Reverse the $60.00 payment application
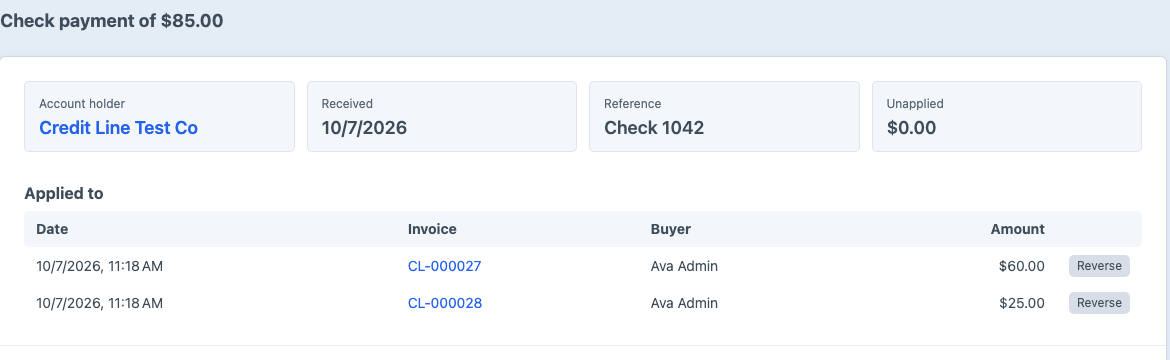This screenshot has height=360, width=1170. tap(1099, 266)
